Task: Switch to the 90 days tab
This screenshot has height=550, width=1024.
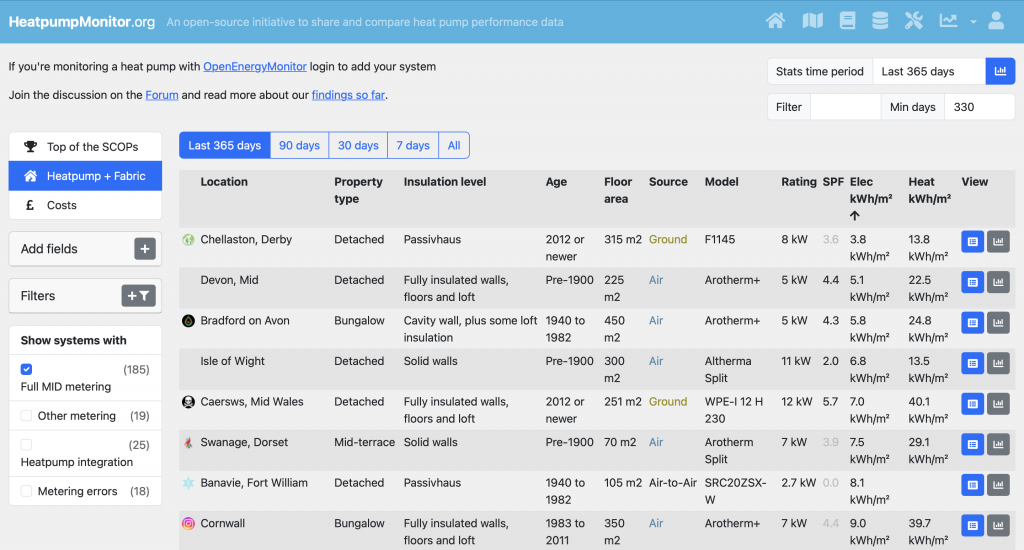Action: click(x=299, y=146)
